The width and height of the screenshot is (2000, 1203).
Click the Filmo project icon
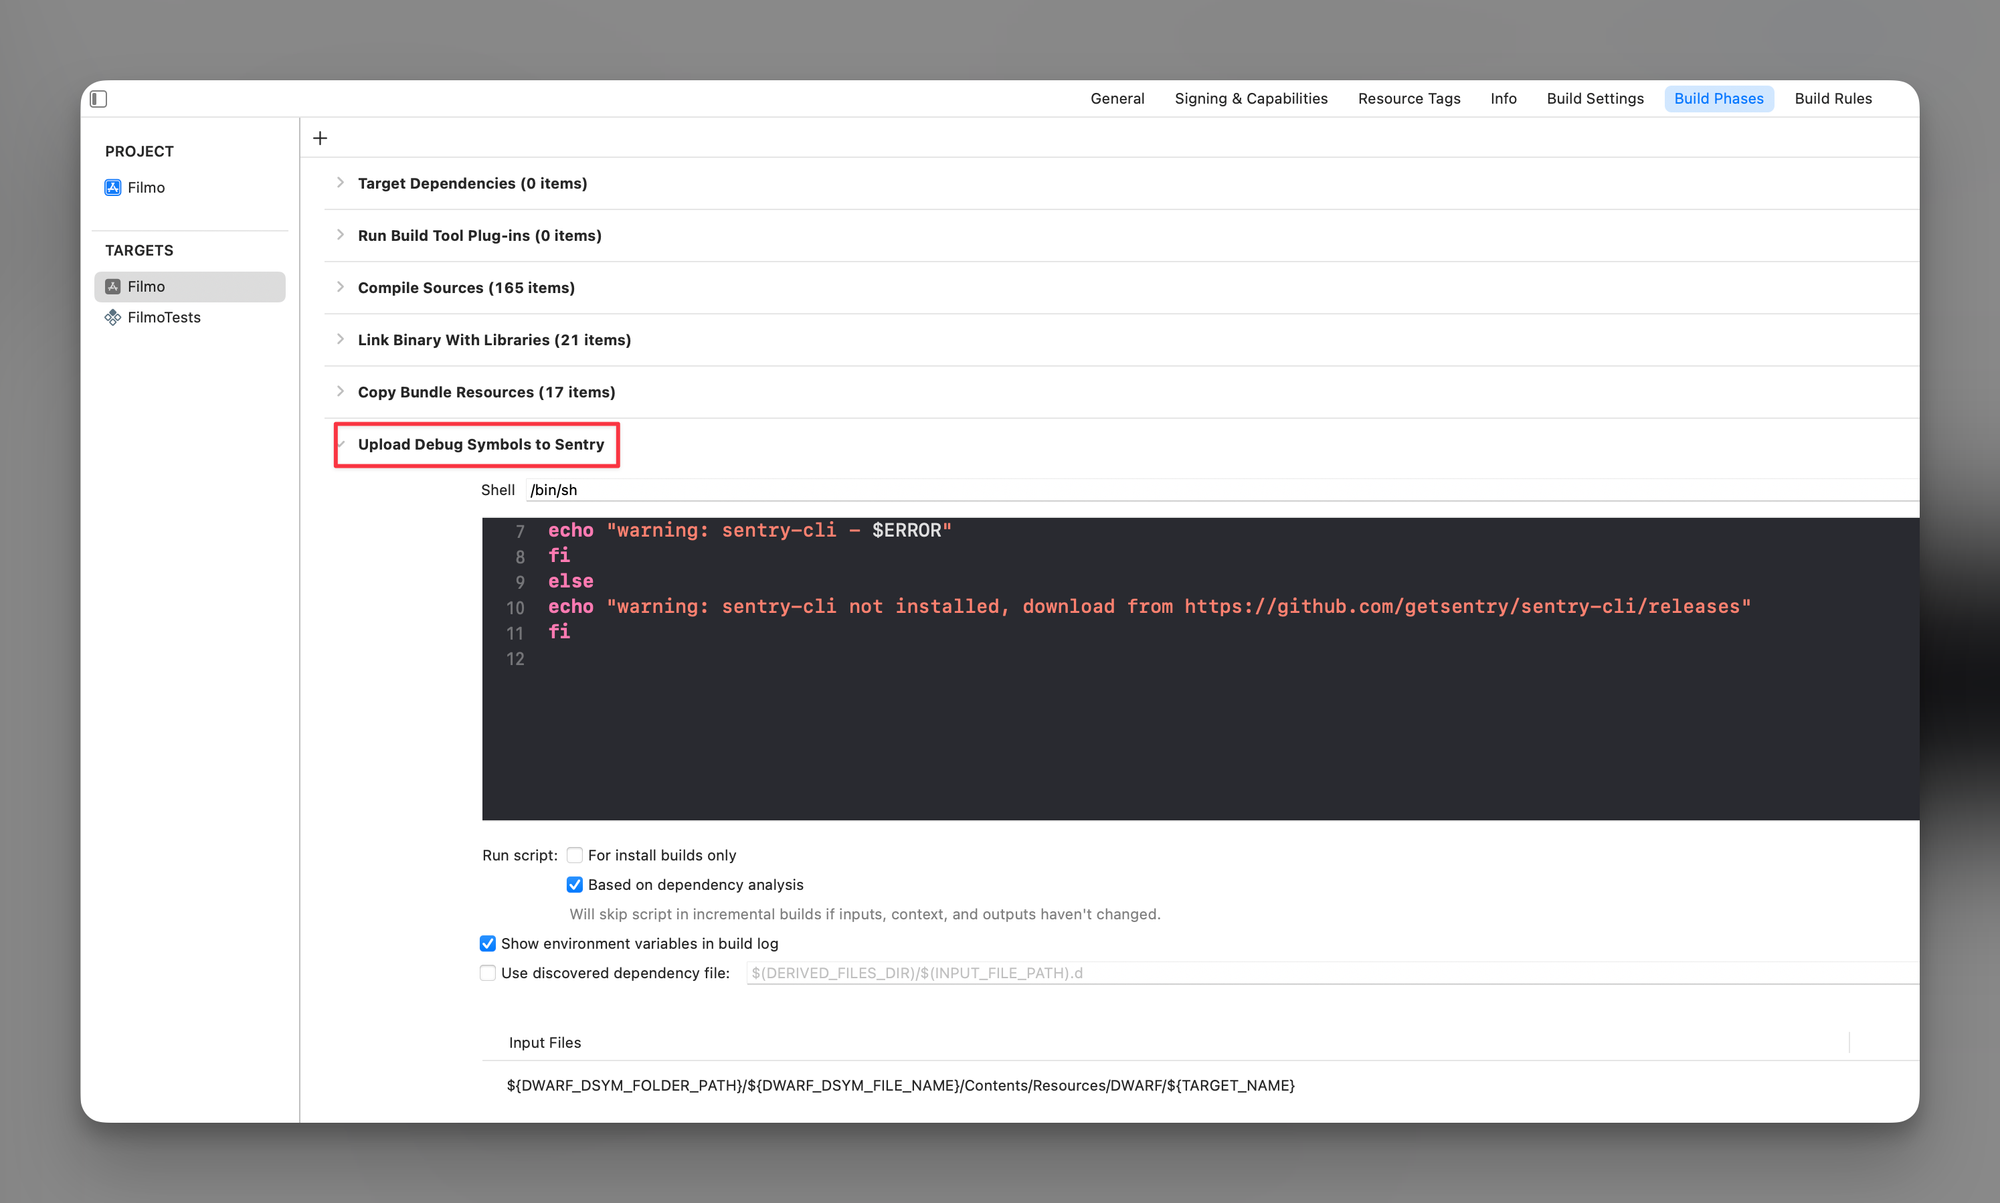pos(113,188)
